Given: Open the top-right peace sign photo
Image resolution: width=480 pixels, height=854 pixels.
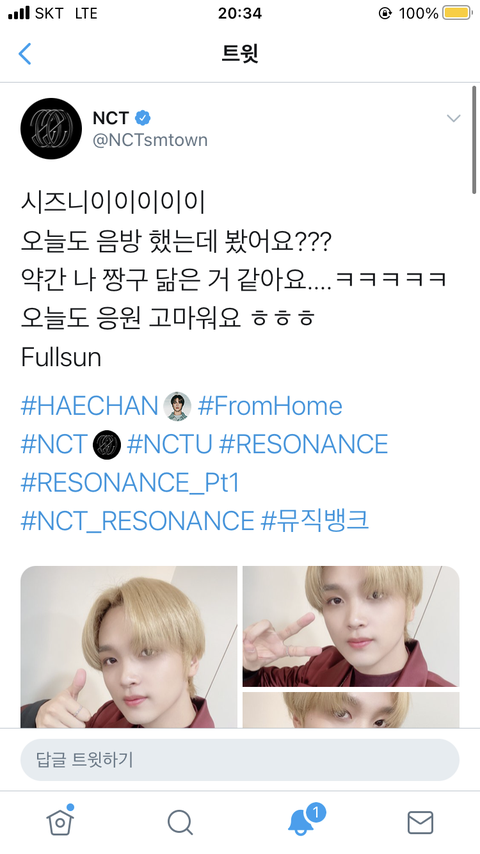Looking at the screenshot, I should [x=351, y=626].
